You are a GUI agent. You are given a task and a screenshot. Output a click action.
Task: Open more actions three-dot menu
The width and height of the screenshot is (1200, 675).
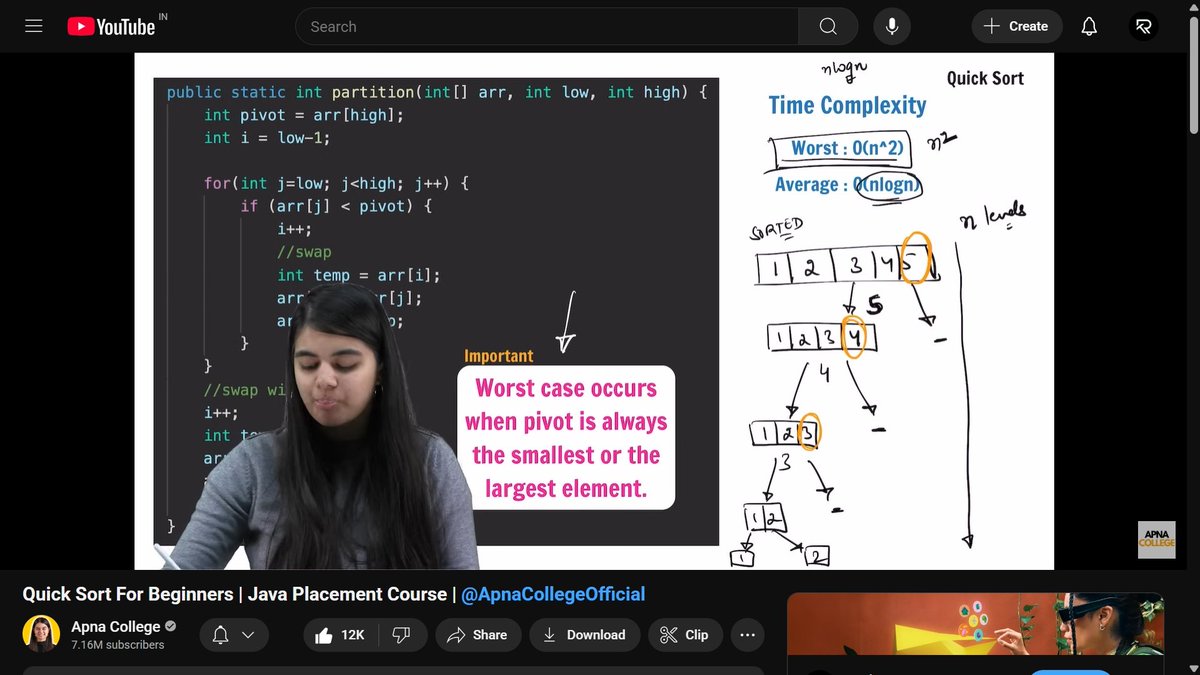748,635
